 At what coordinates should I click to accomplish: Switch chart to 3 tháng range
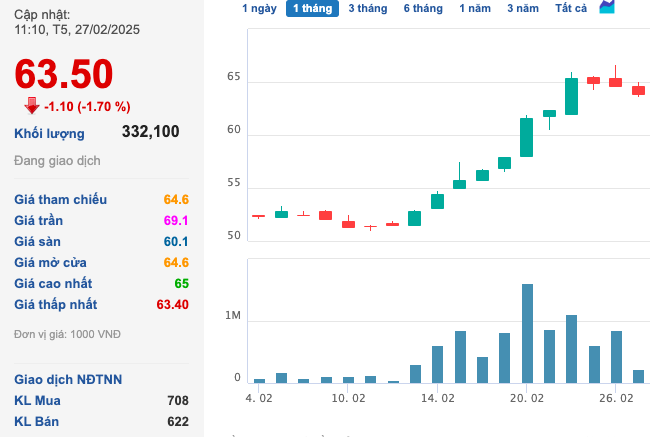click(x=367, y=8)
